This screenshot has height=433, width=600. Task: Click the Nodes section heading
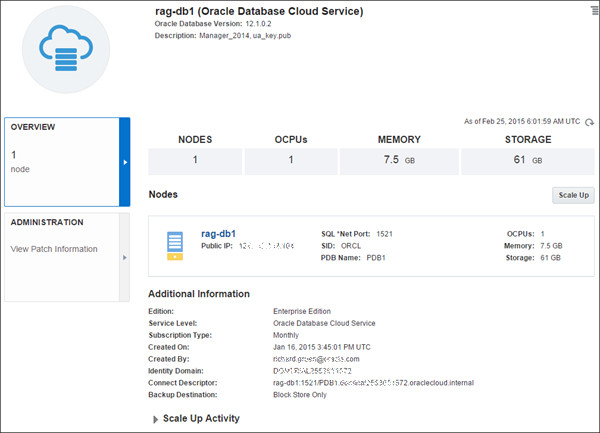point(163,194)
